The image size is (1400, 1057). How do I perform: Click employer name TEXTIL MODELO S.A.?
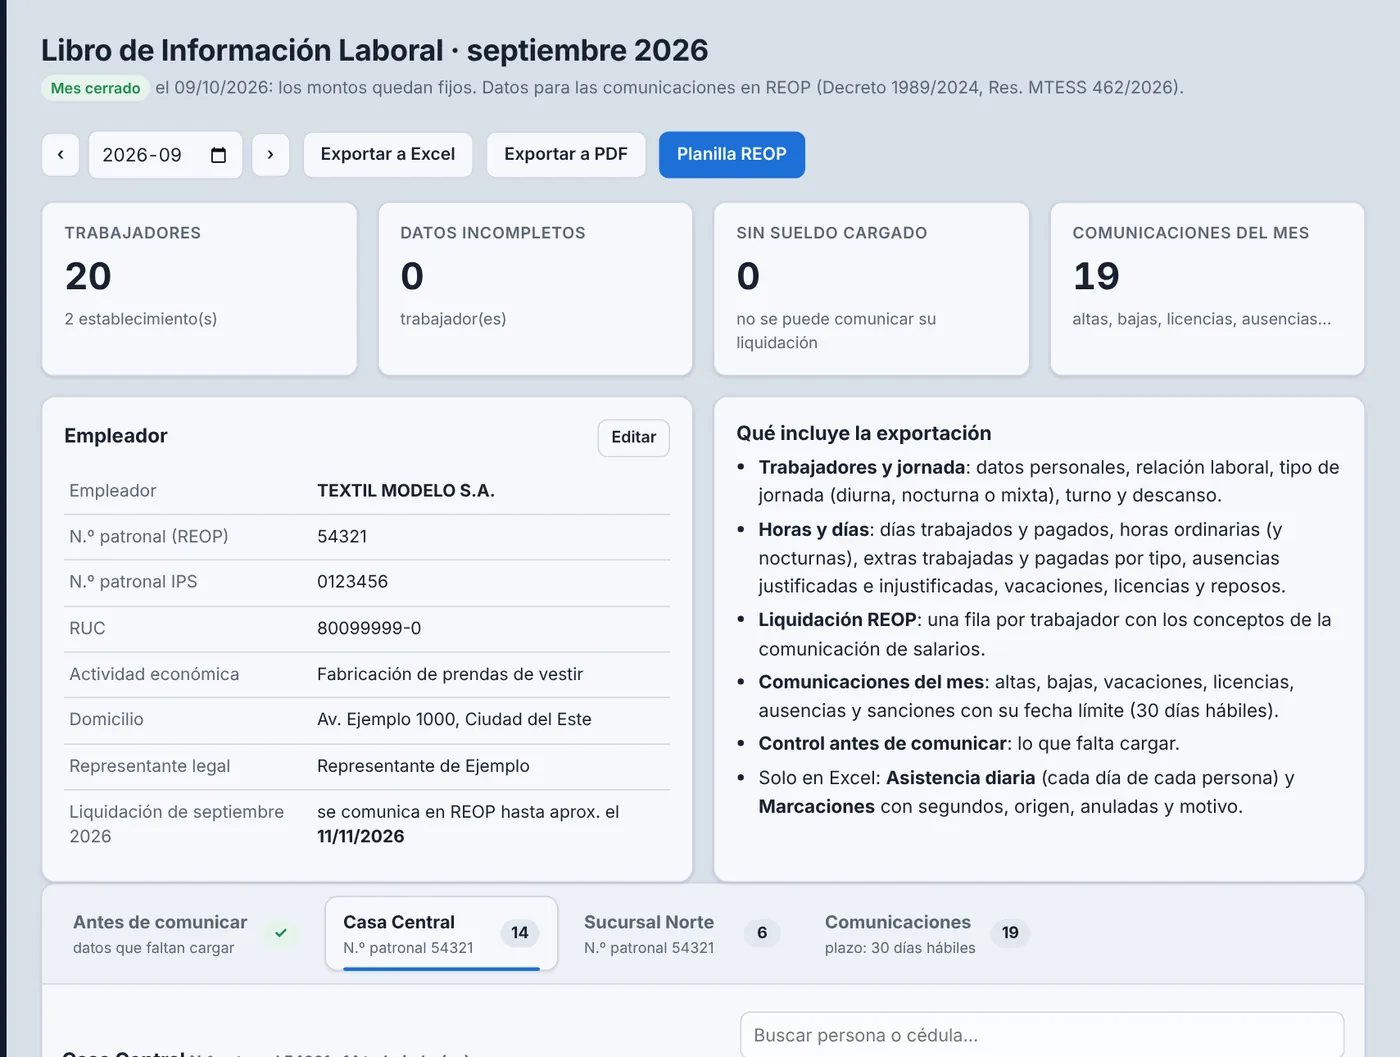pos(406,491)
